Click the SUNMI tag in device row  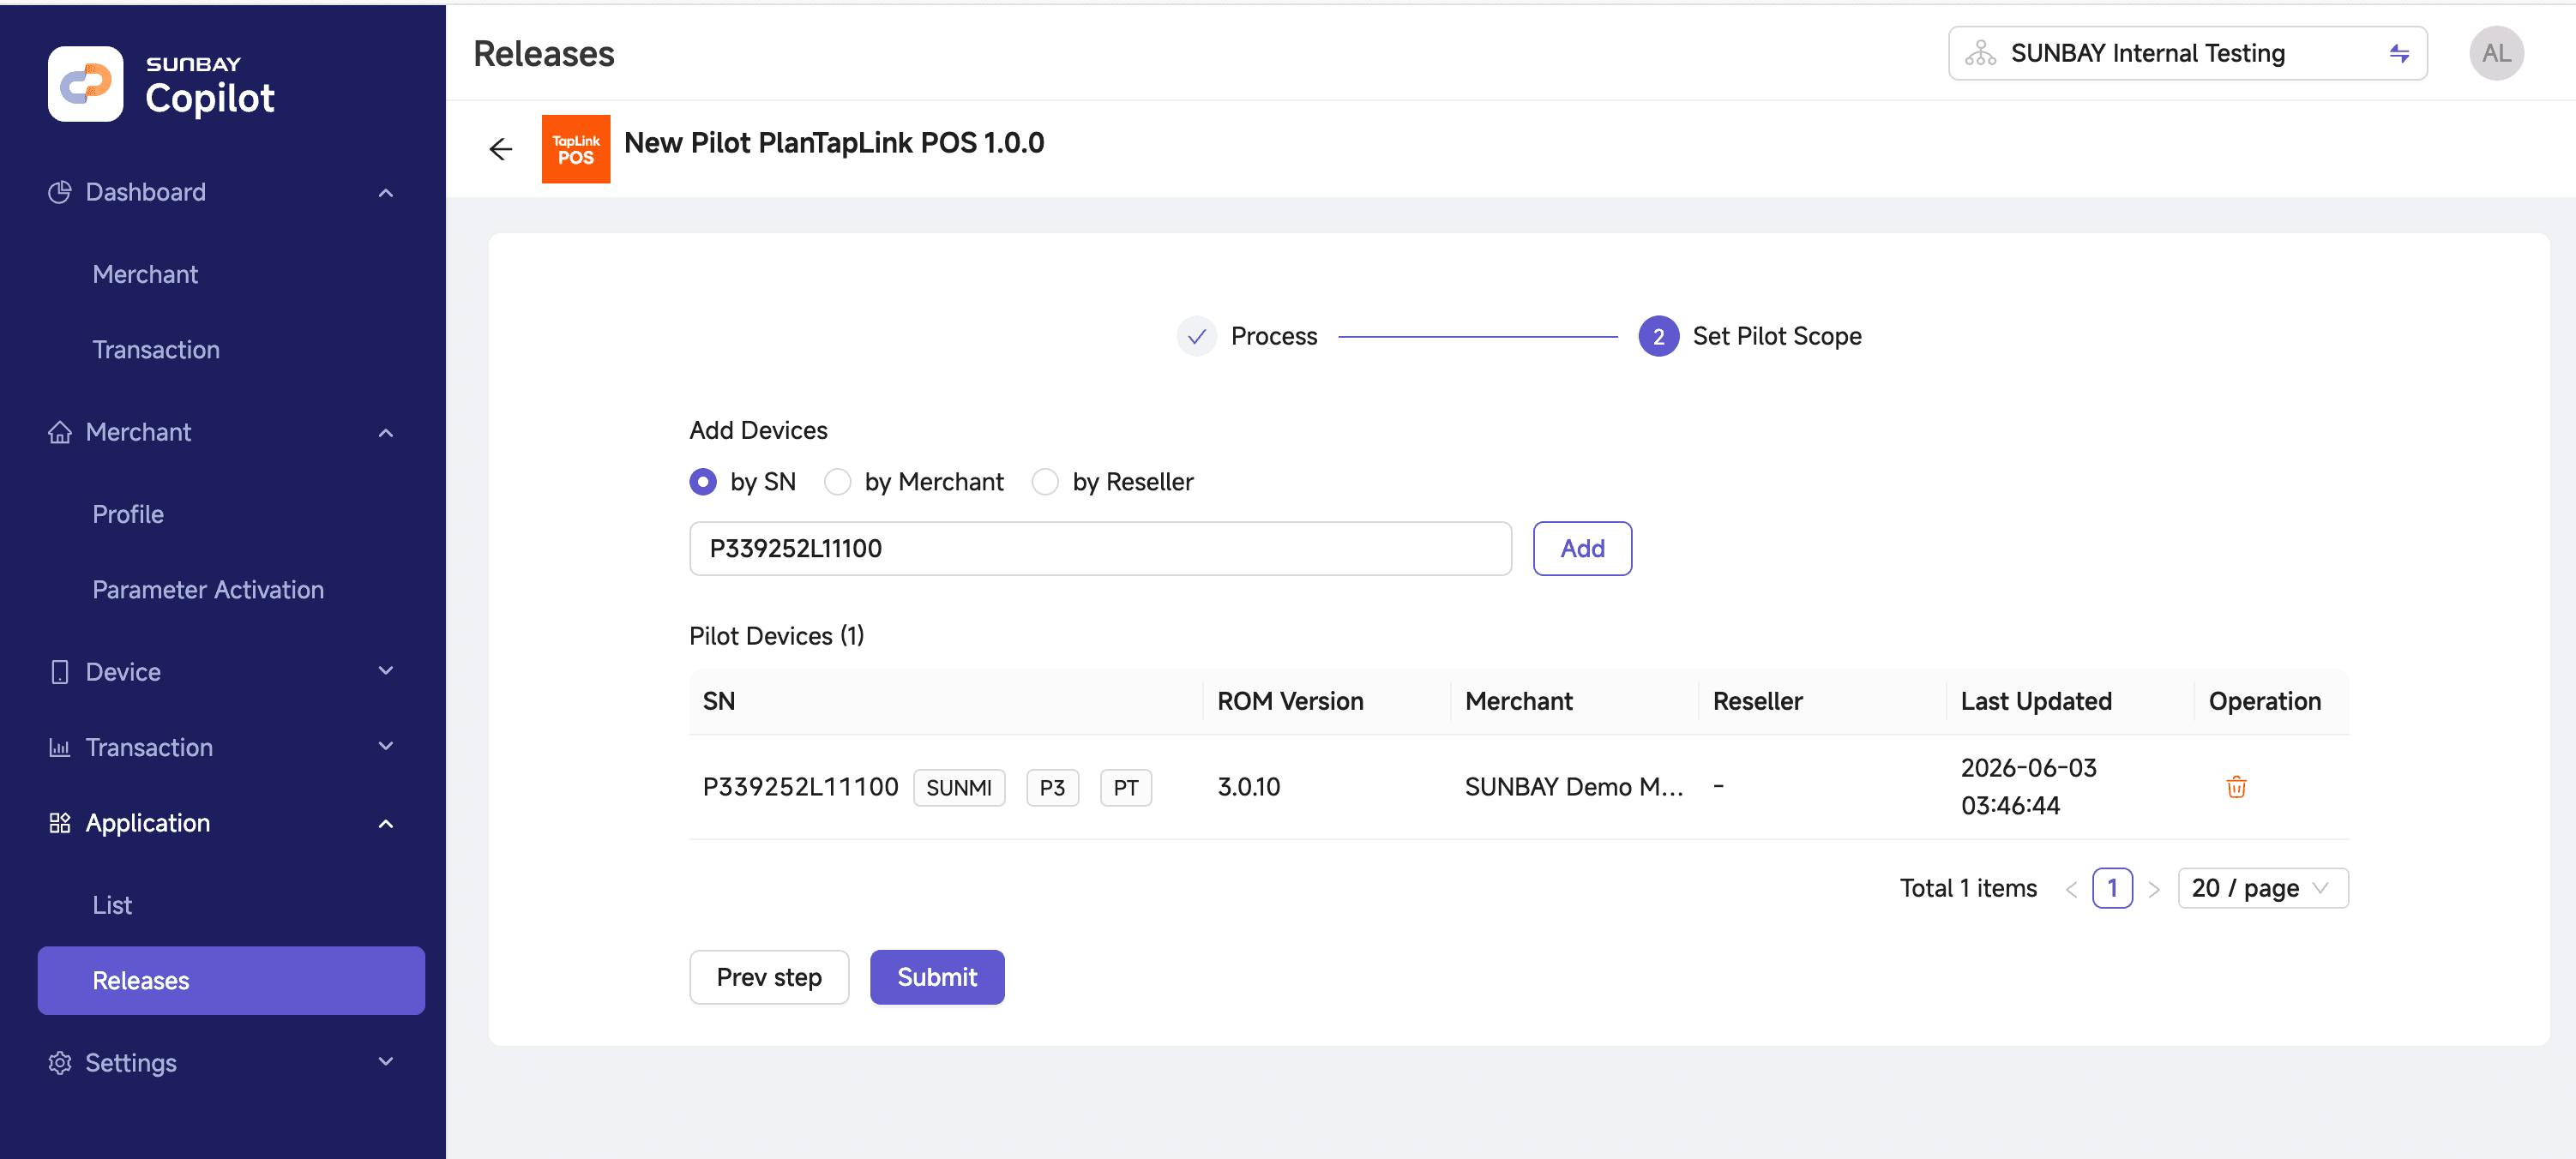958,788
